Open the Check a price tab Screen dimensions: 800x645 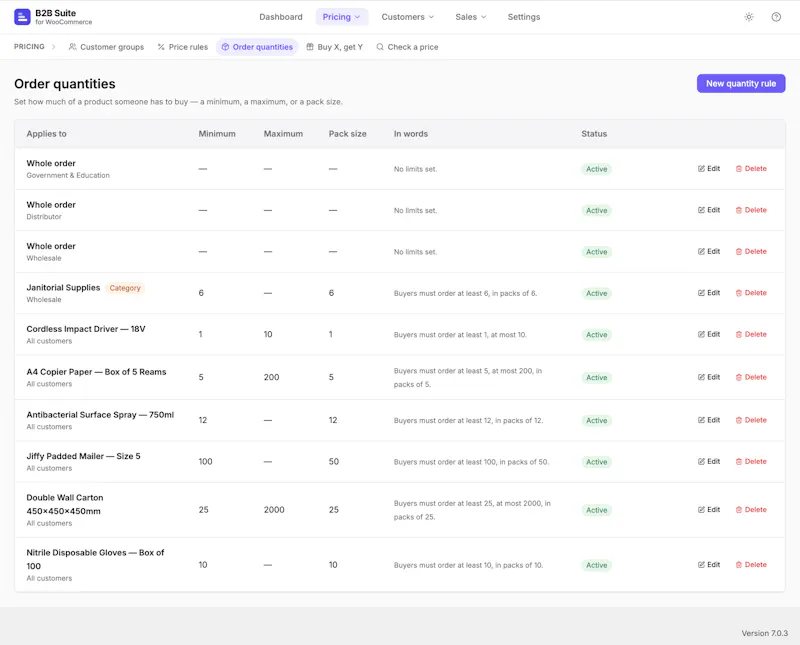407,47
